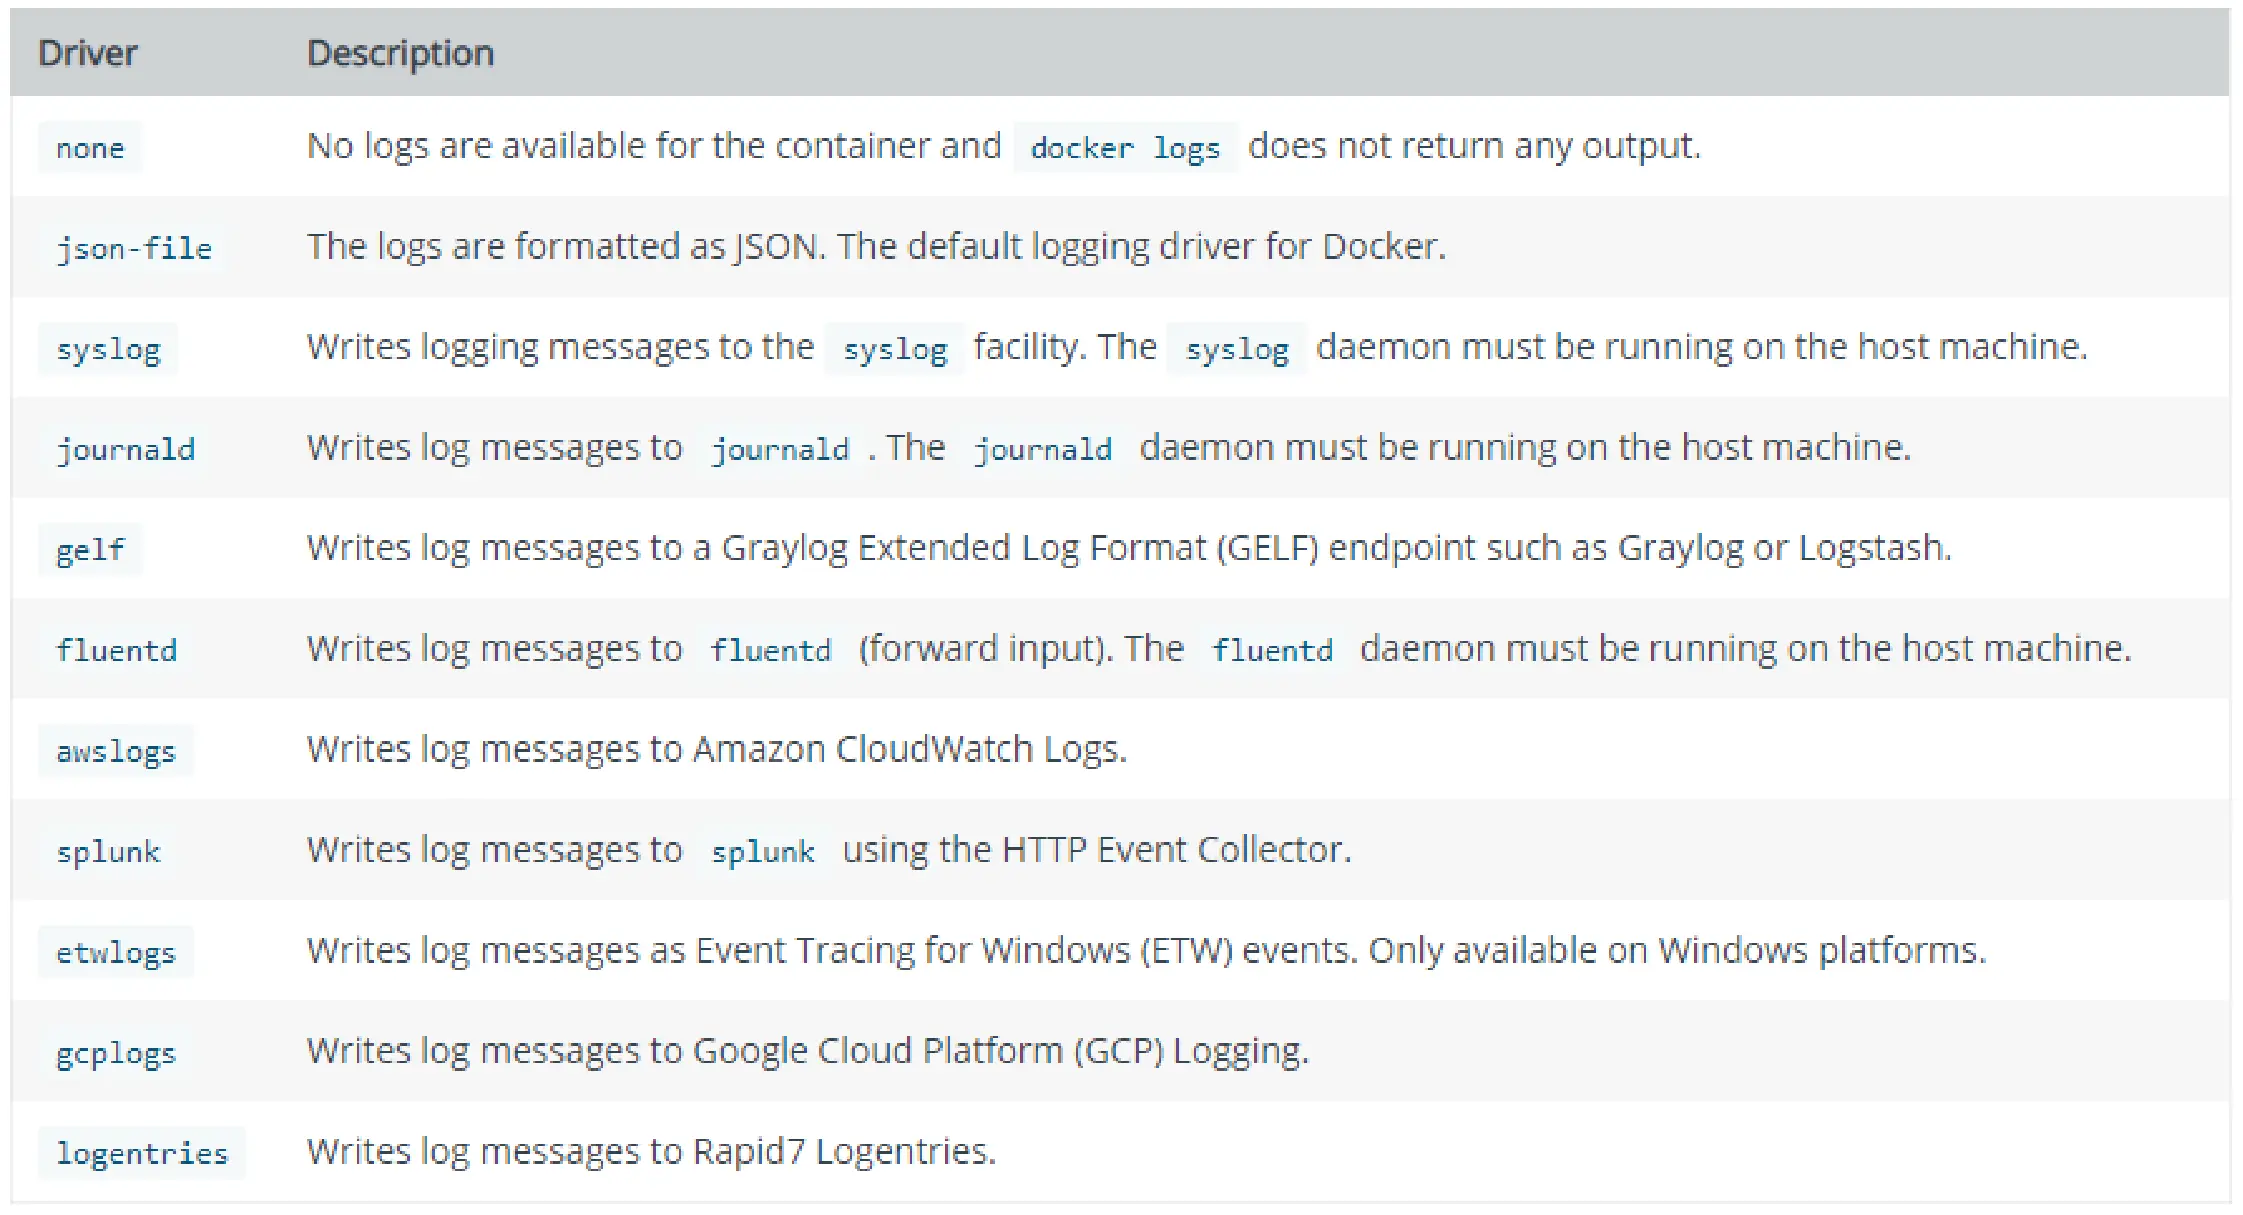Viewport: 2243px width, 1215px height.
Task: Click the gcplogs driver name
Action: pos(116,1053)
